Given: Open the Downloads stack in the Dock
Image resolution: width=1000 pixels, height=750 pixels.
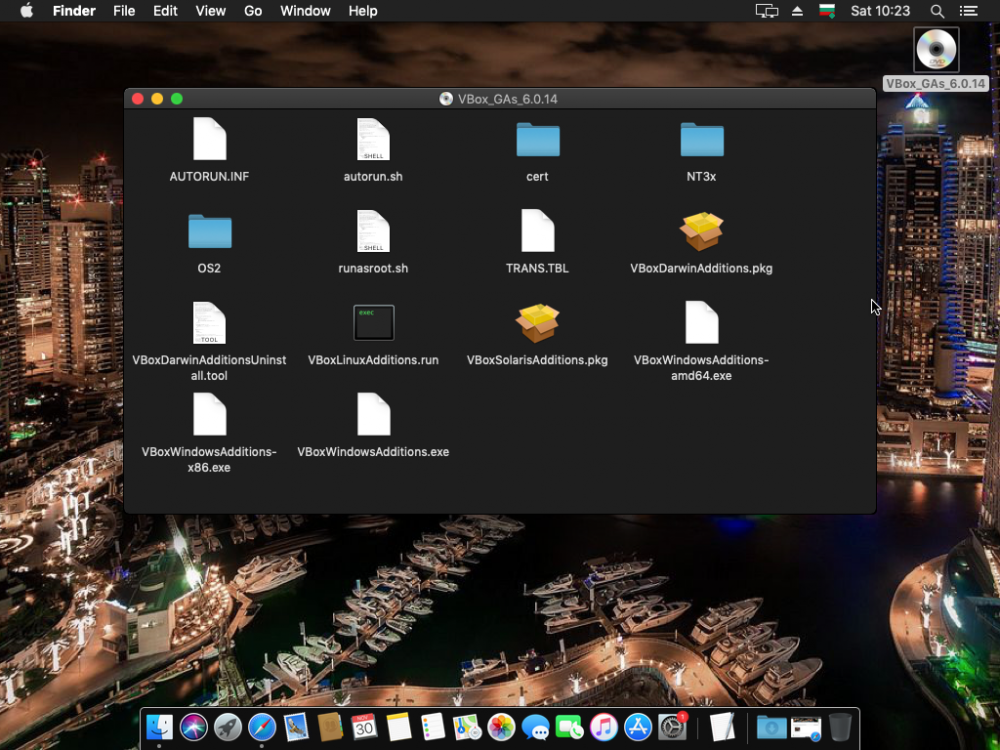Looking at the screenshot, I should (x=772, y=727).
